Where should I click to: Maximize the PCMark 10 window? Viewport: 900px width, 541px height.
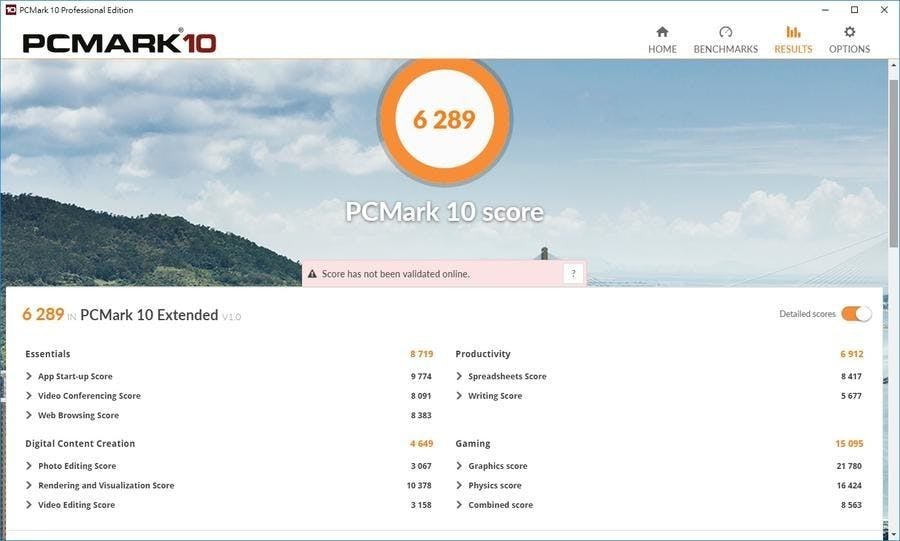tap(855, 10)
